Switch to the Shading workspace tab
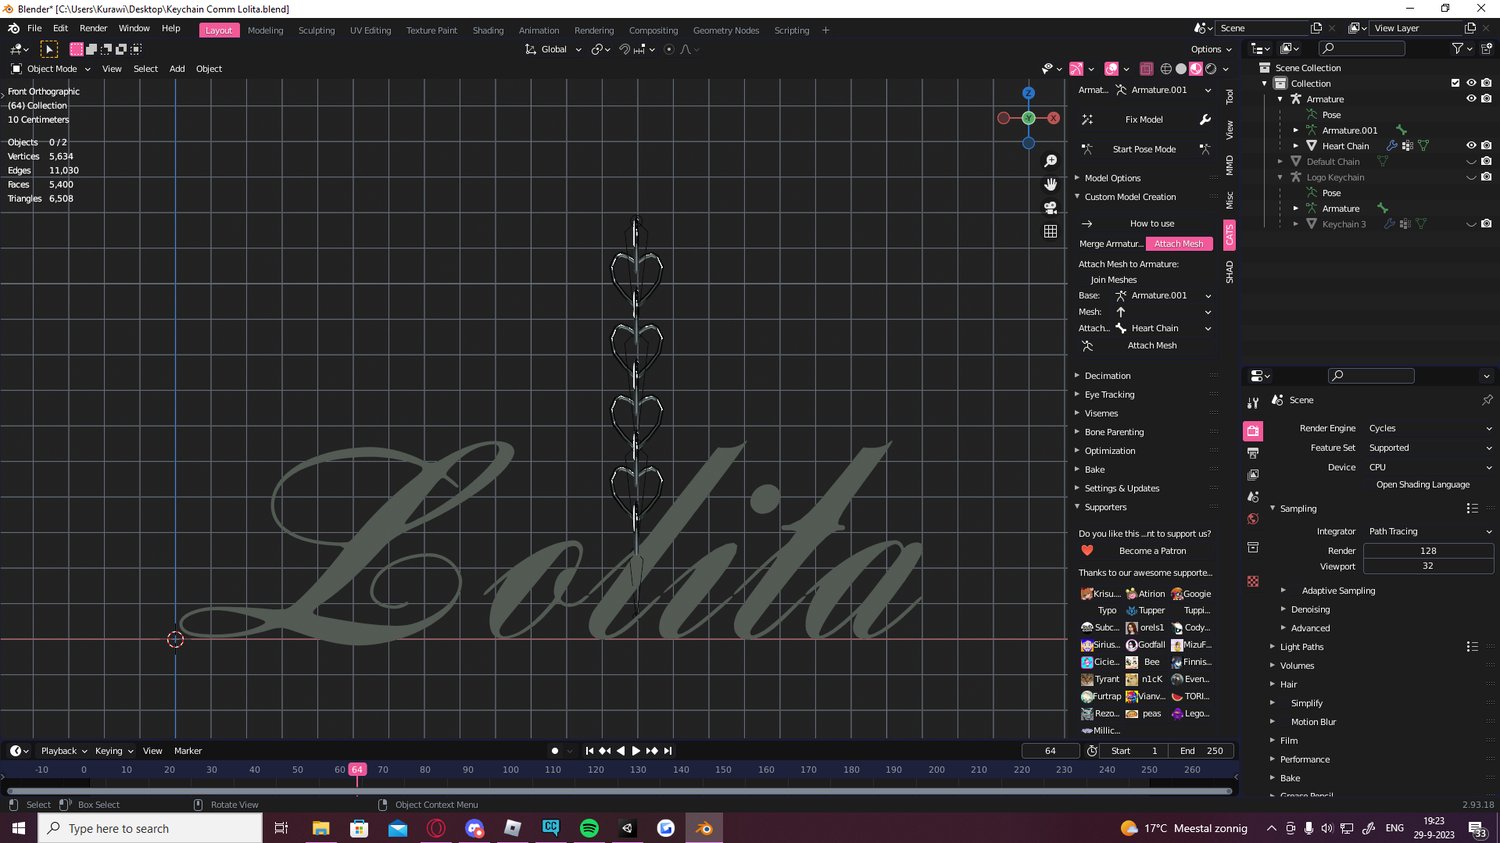Viewport: 1500px width, 843px height. click(488, 30)
